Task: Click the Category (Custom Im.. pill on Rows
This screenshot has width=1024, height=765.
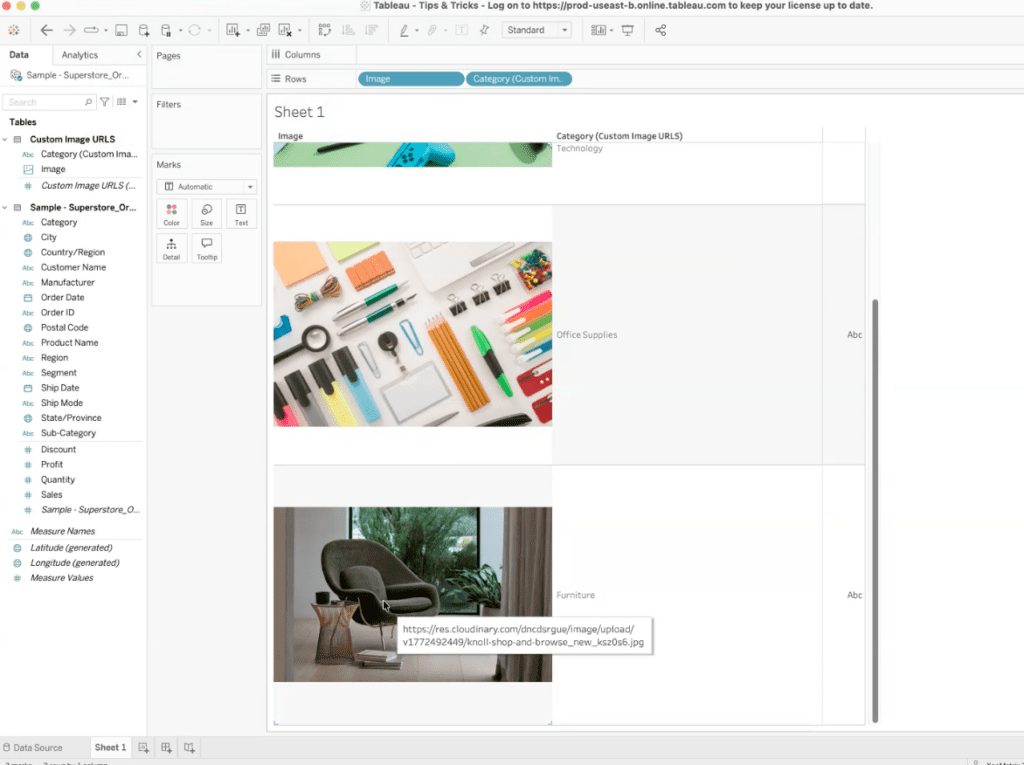Action: click(x=519, y=79)
